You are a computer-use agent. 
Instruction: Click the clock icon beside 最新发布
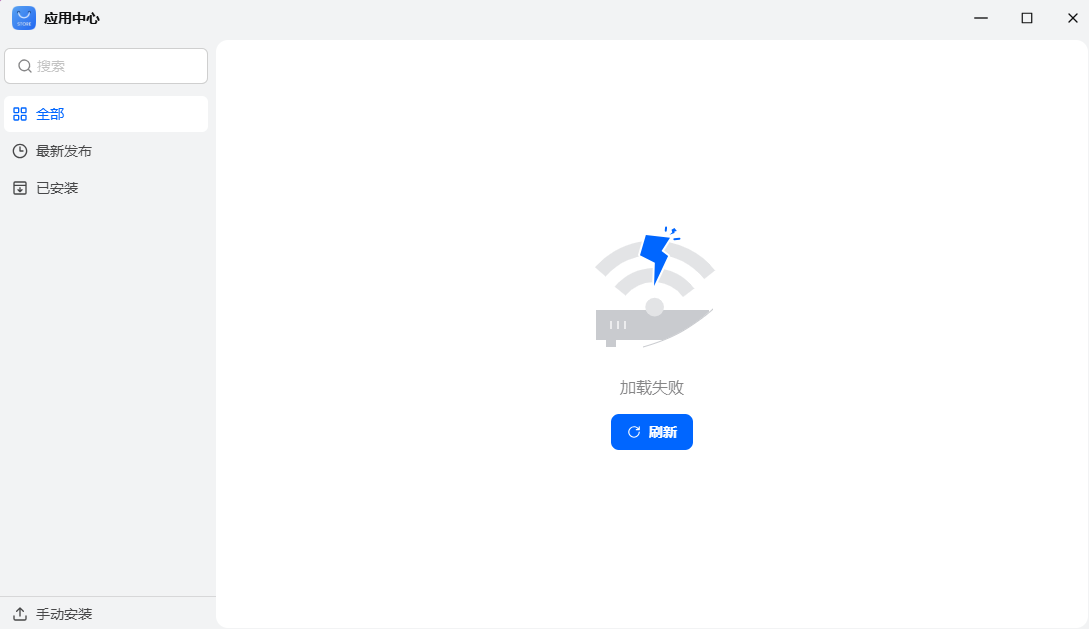(20, 151)
